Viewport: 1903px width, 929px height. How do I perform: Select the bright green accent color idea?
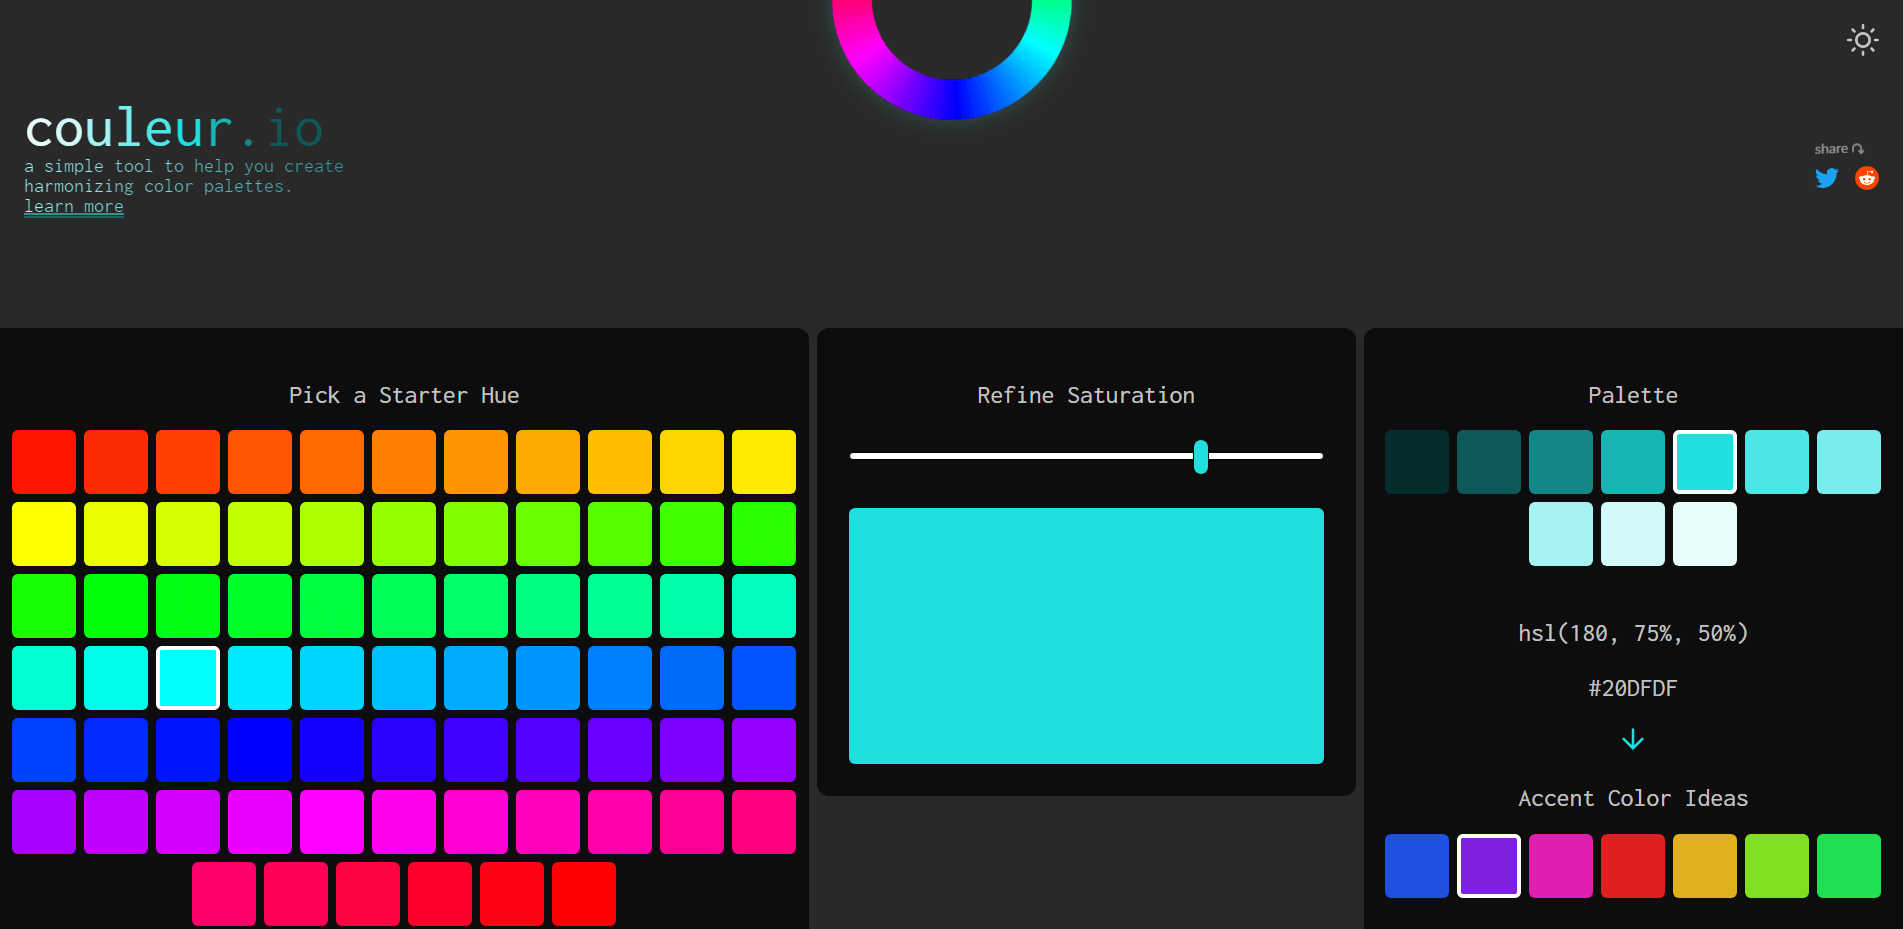(x=1849, y=866)
